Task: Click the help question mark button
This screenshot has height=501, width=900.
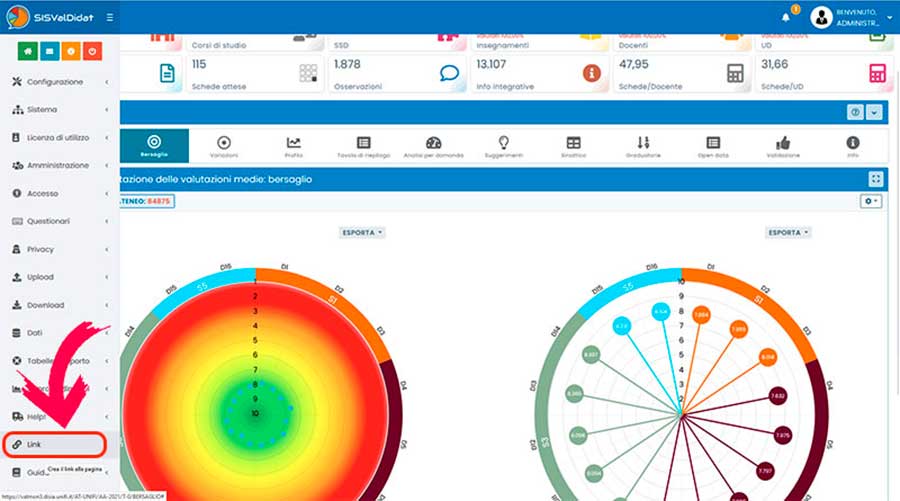Action: (x=856, y=112)
